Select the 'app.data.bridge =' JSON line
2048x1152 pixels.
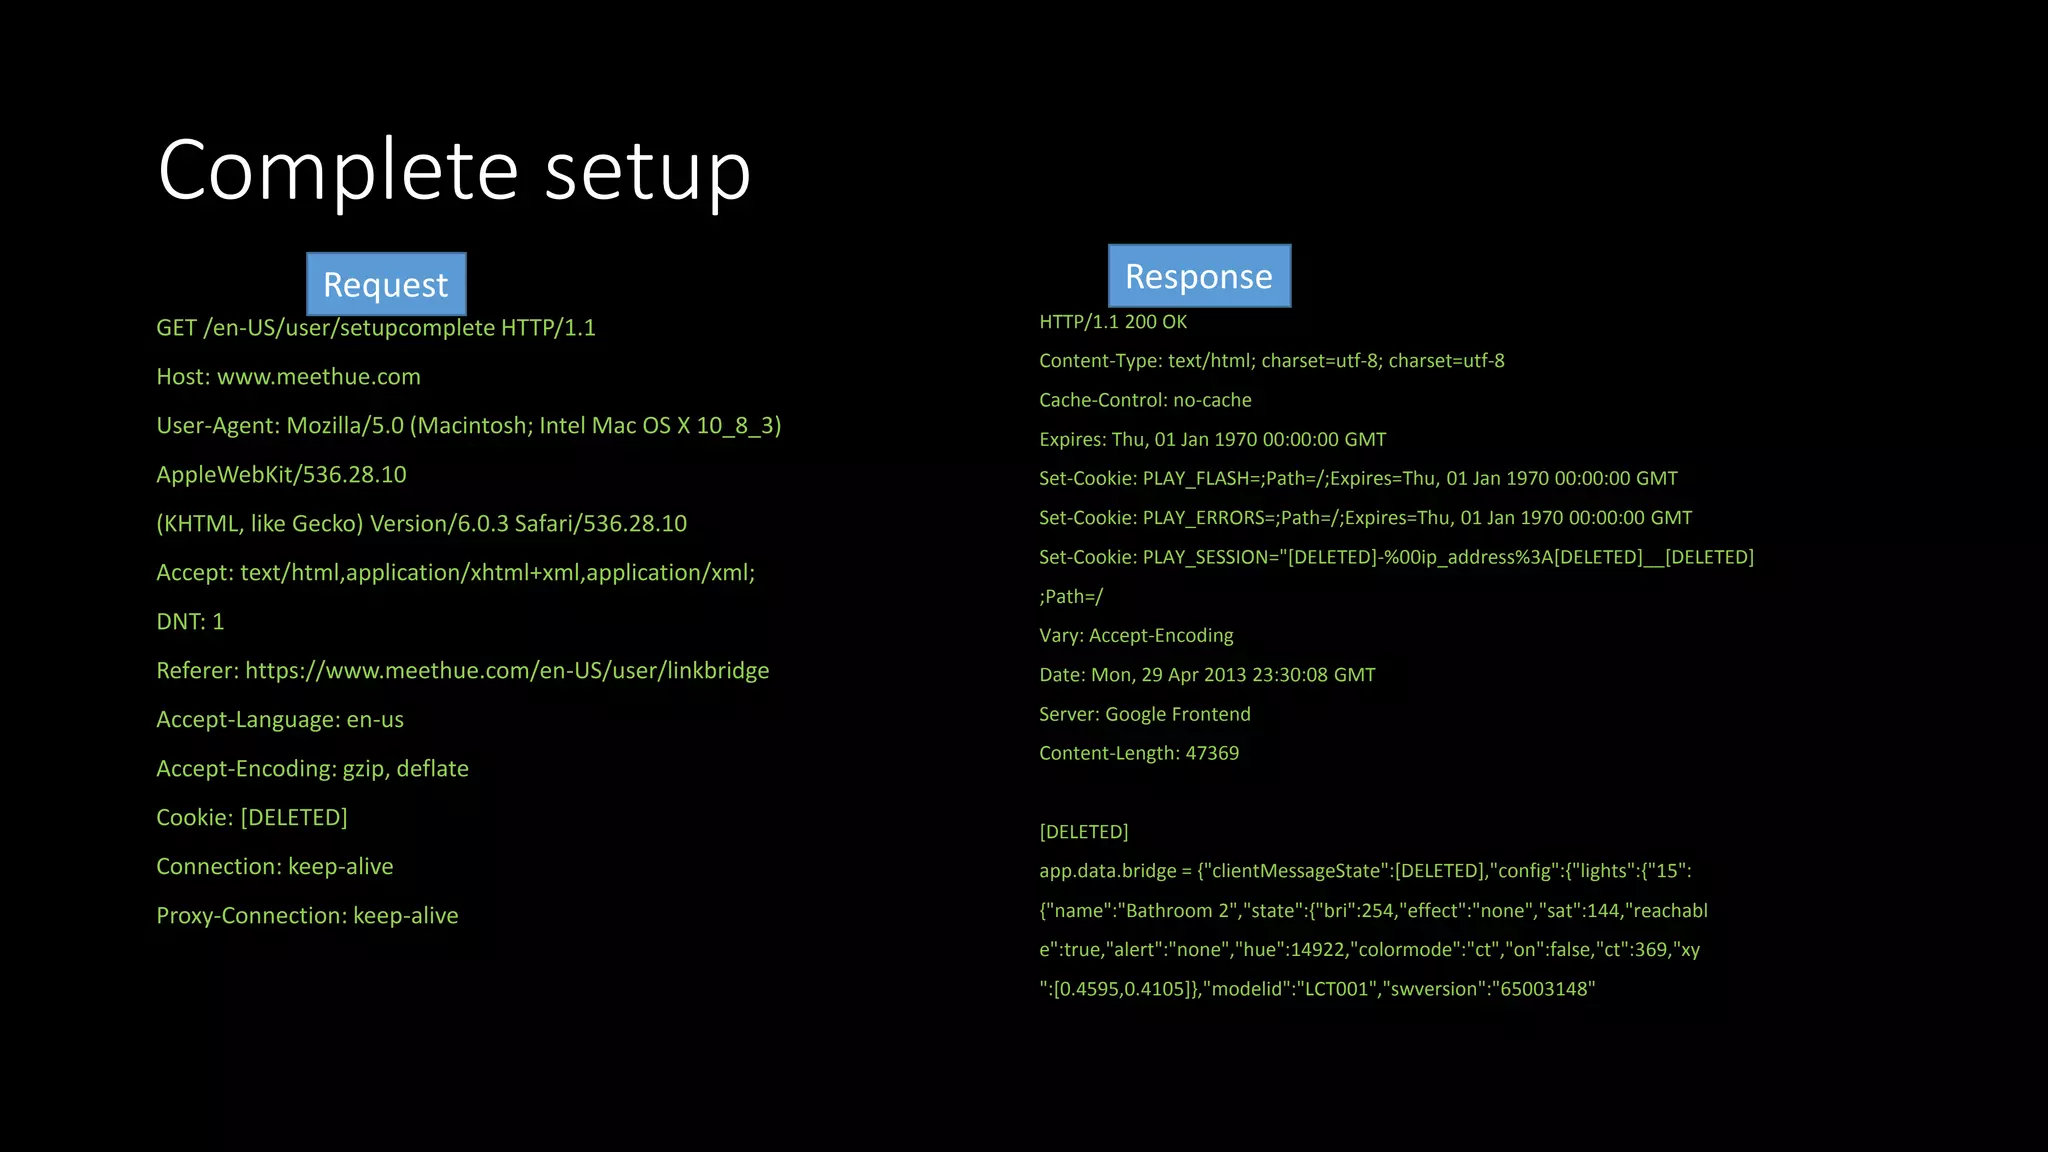point(1365,871)
